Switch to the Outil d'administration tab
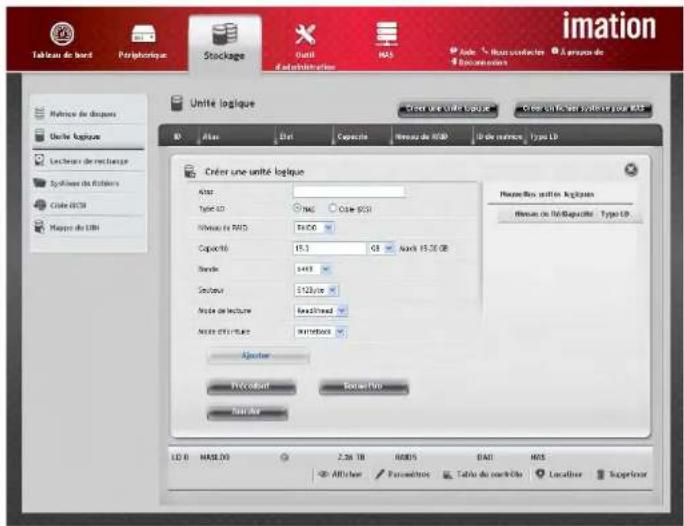The image size is (684, 526). pos(305,61)
